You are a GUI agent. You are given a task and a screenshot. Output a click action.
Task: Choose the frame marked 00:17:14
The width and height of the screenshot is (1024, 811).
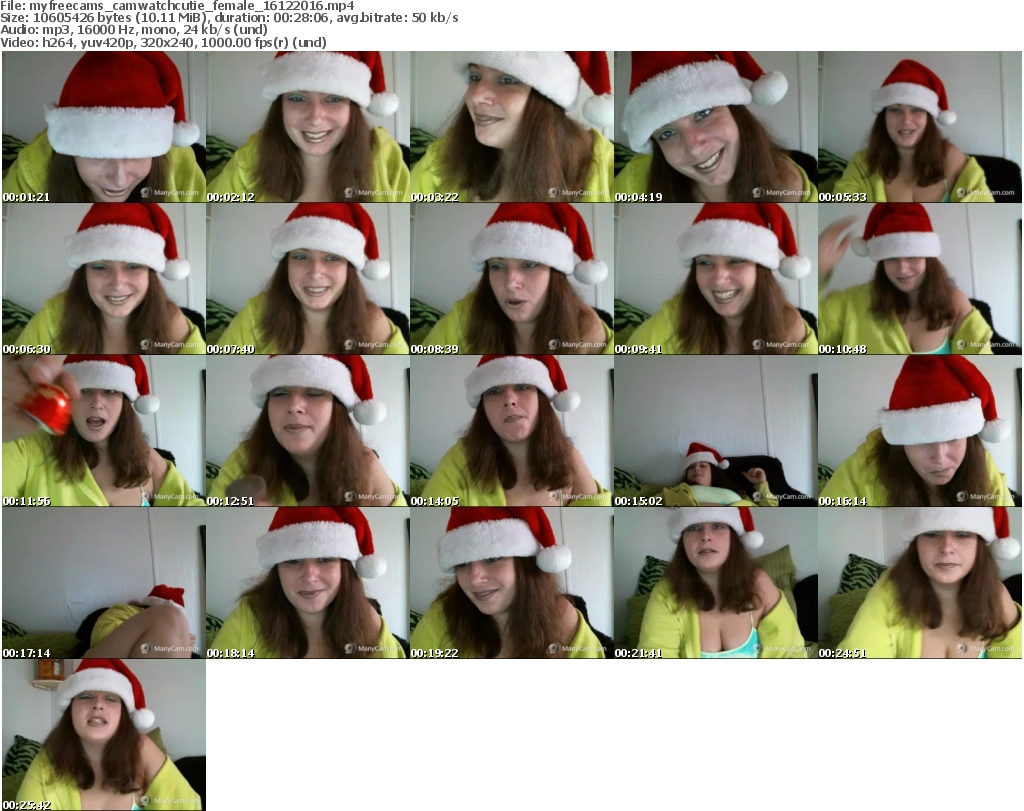104,582
